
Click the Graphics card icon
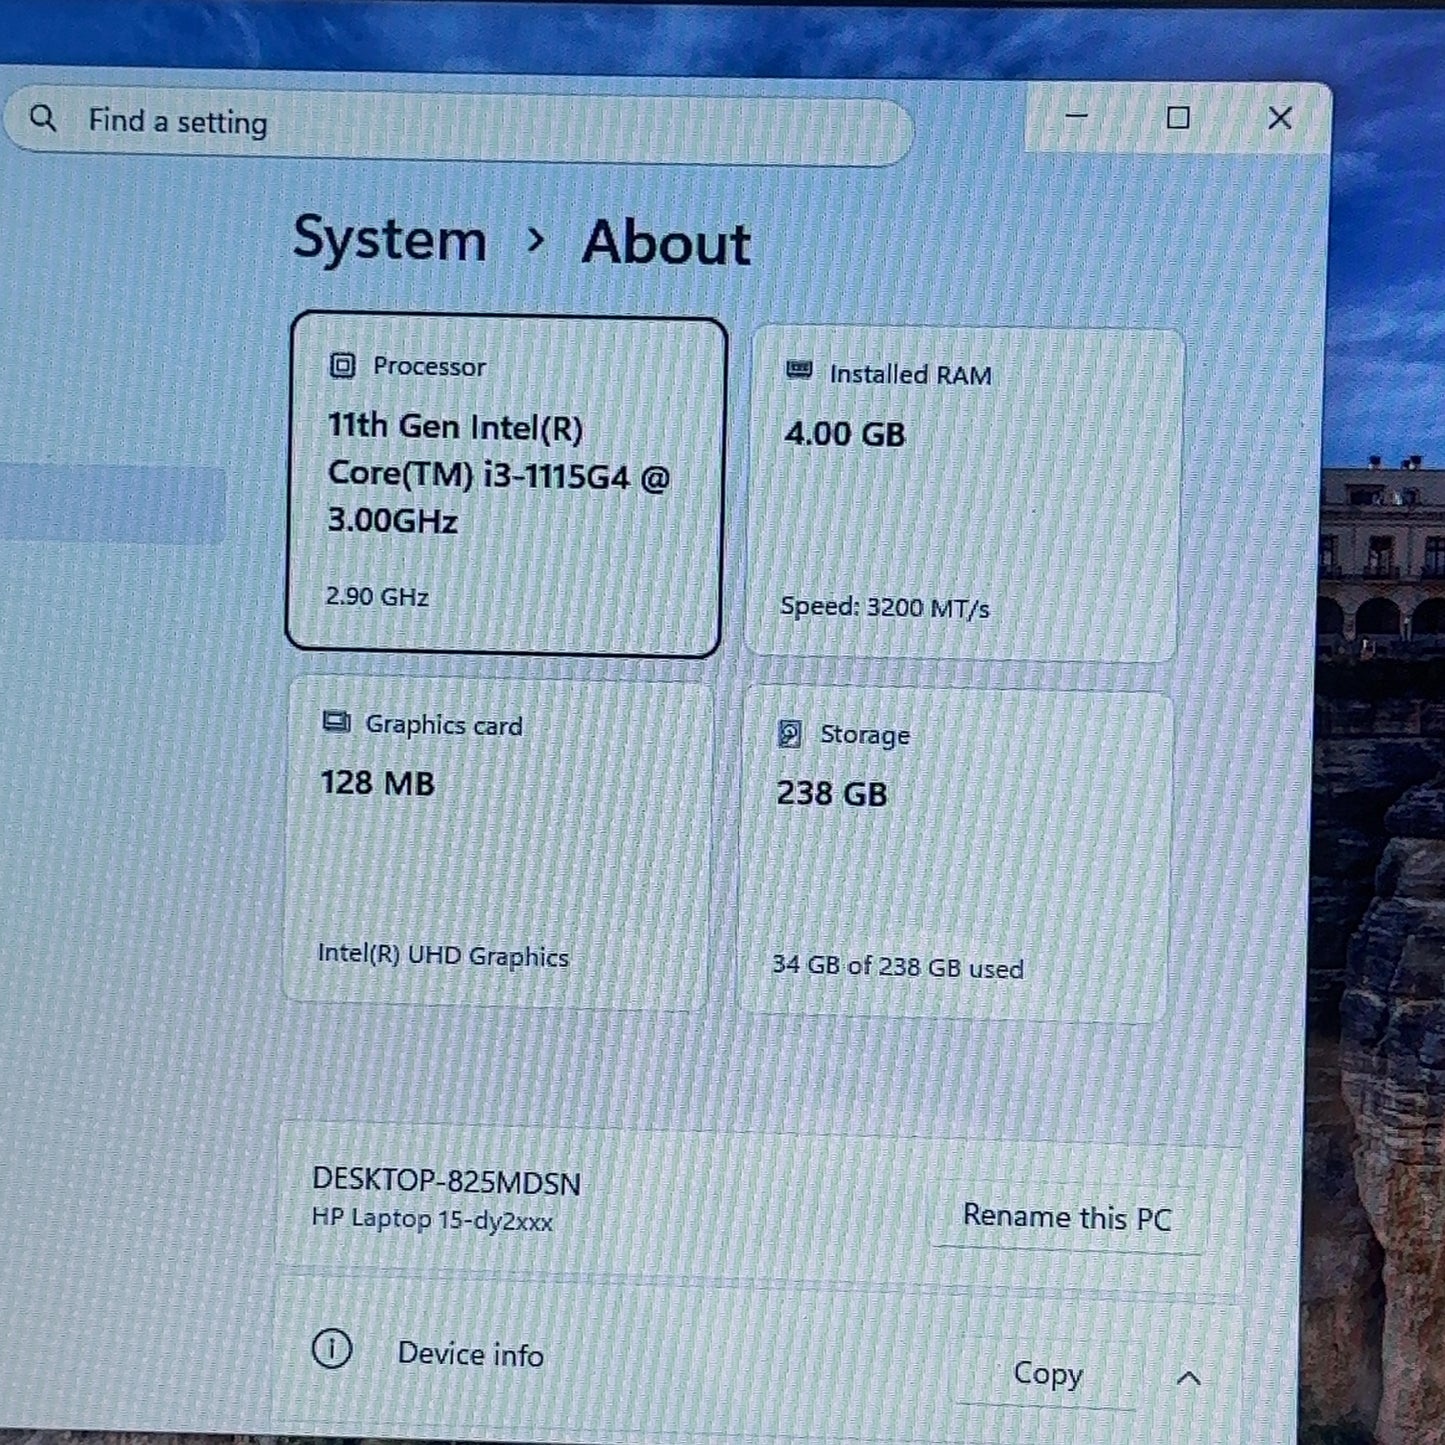336,722
